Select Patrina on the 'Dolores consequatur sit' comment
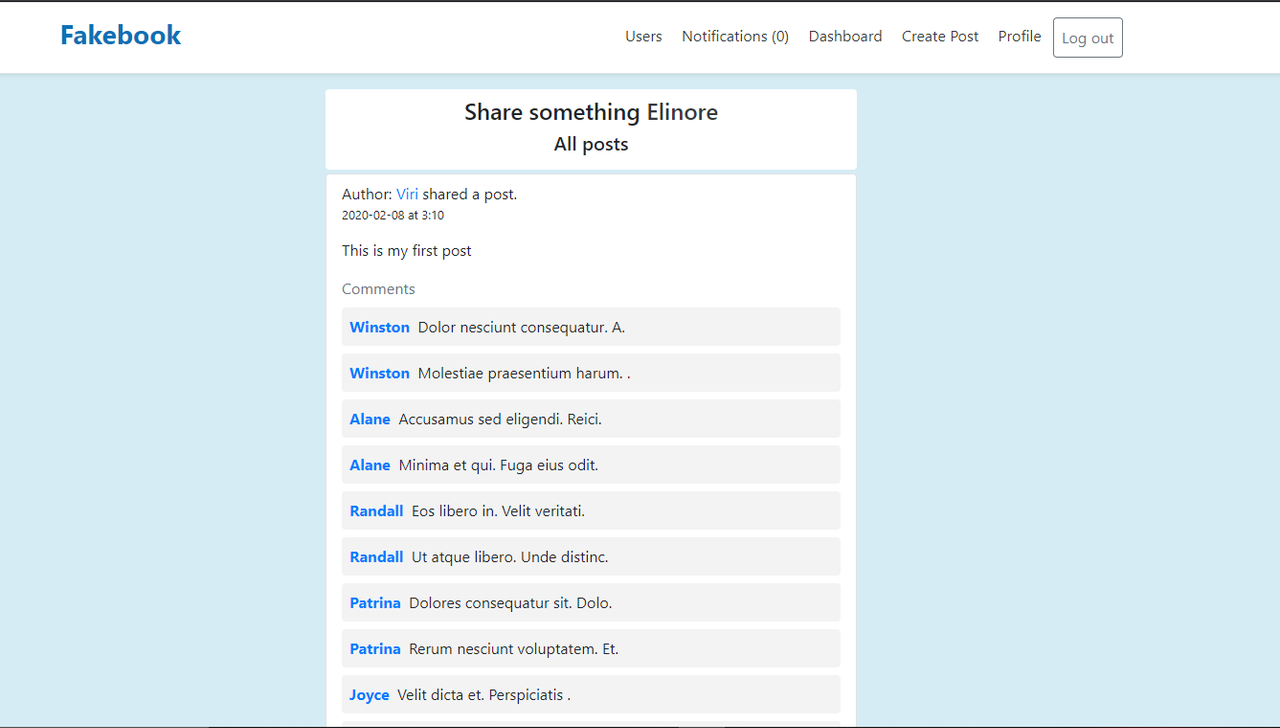 (375, 603)
